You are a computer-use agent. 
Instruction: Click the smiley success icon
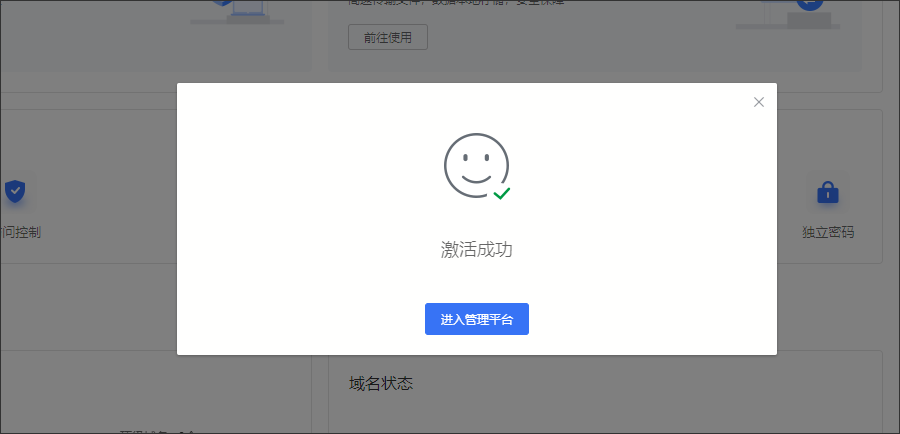coord(477,166)
